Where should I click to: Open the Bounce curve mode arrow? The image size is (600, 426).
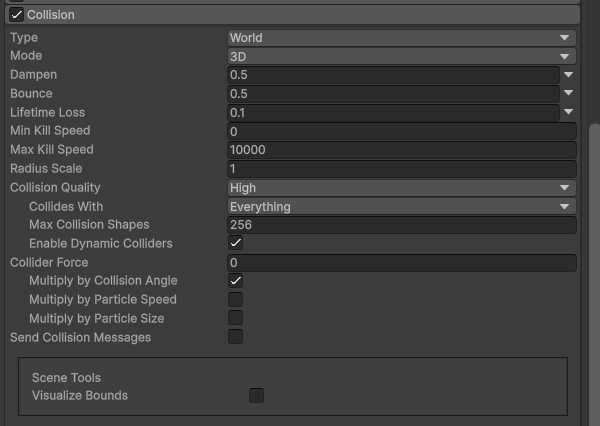coord(568,94)
